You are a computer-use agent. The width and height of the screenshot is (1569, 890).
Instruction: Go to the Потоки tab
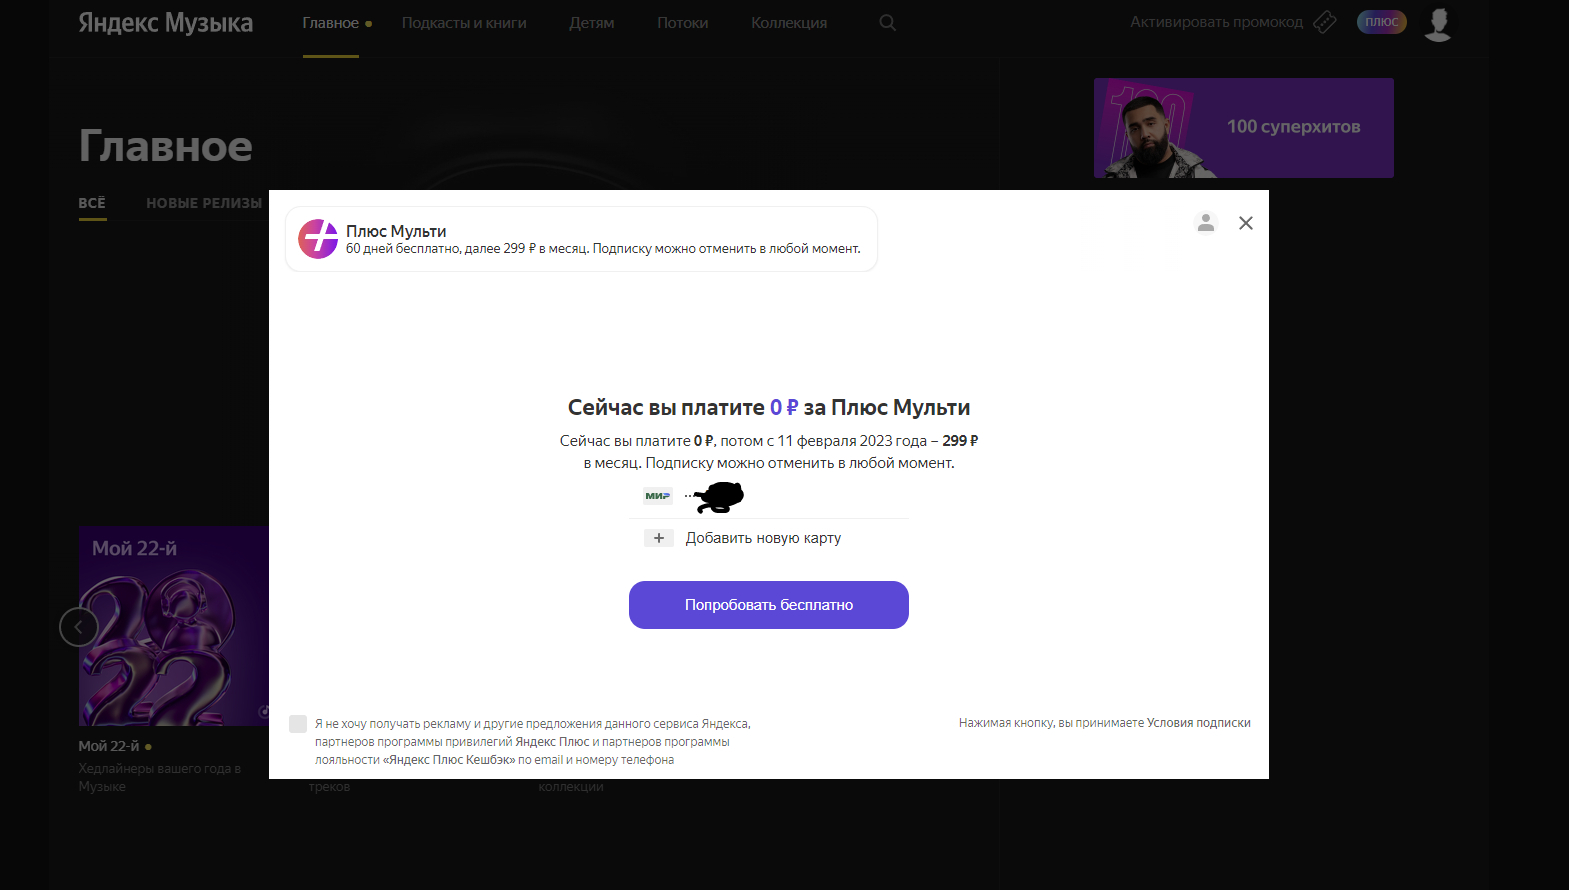[683, 23]
